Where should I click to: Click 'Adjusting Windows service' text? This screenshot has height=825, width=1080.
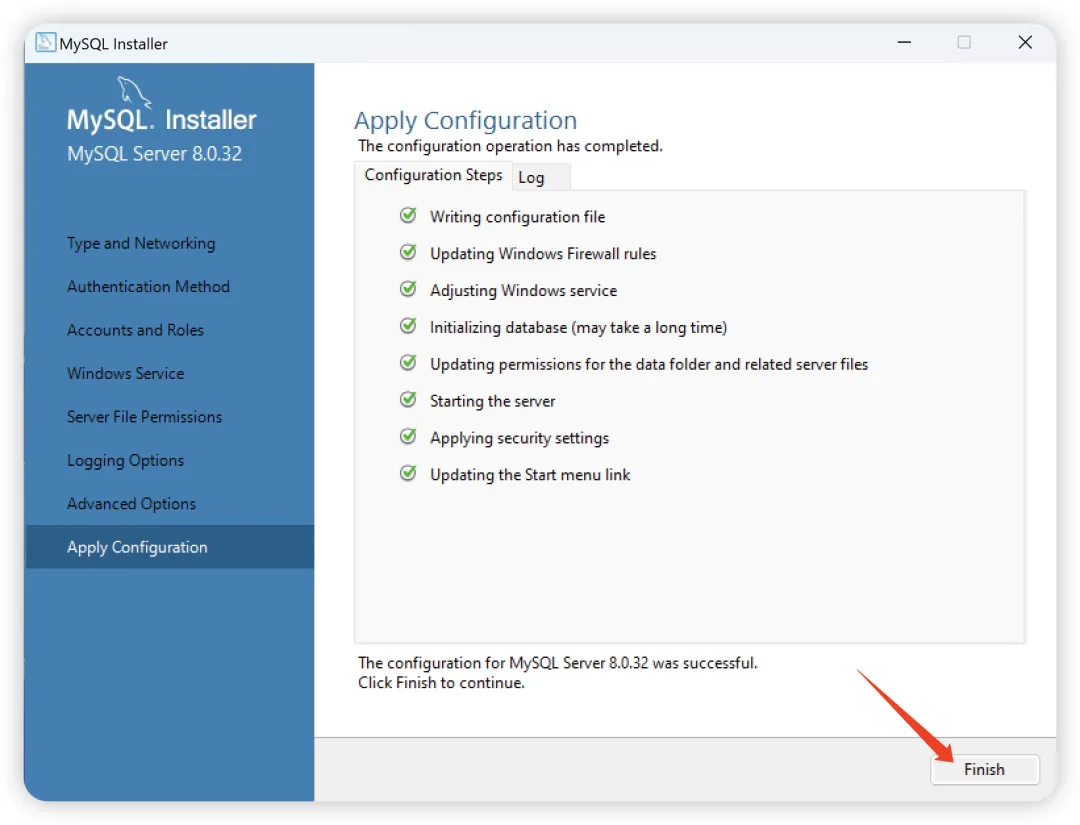pos(523,291)
